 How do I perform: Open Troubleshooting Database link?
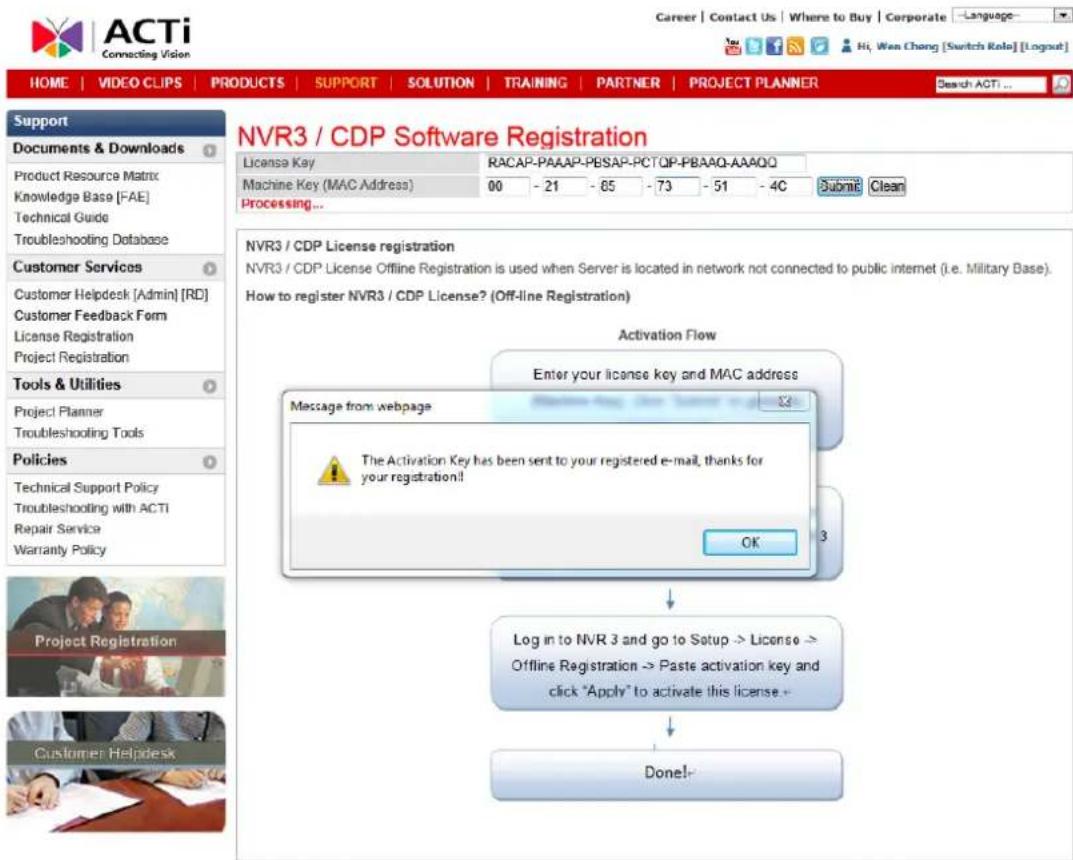pos(91,240)
